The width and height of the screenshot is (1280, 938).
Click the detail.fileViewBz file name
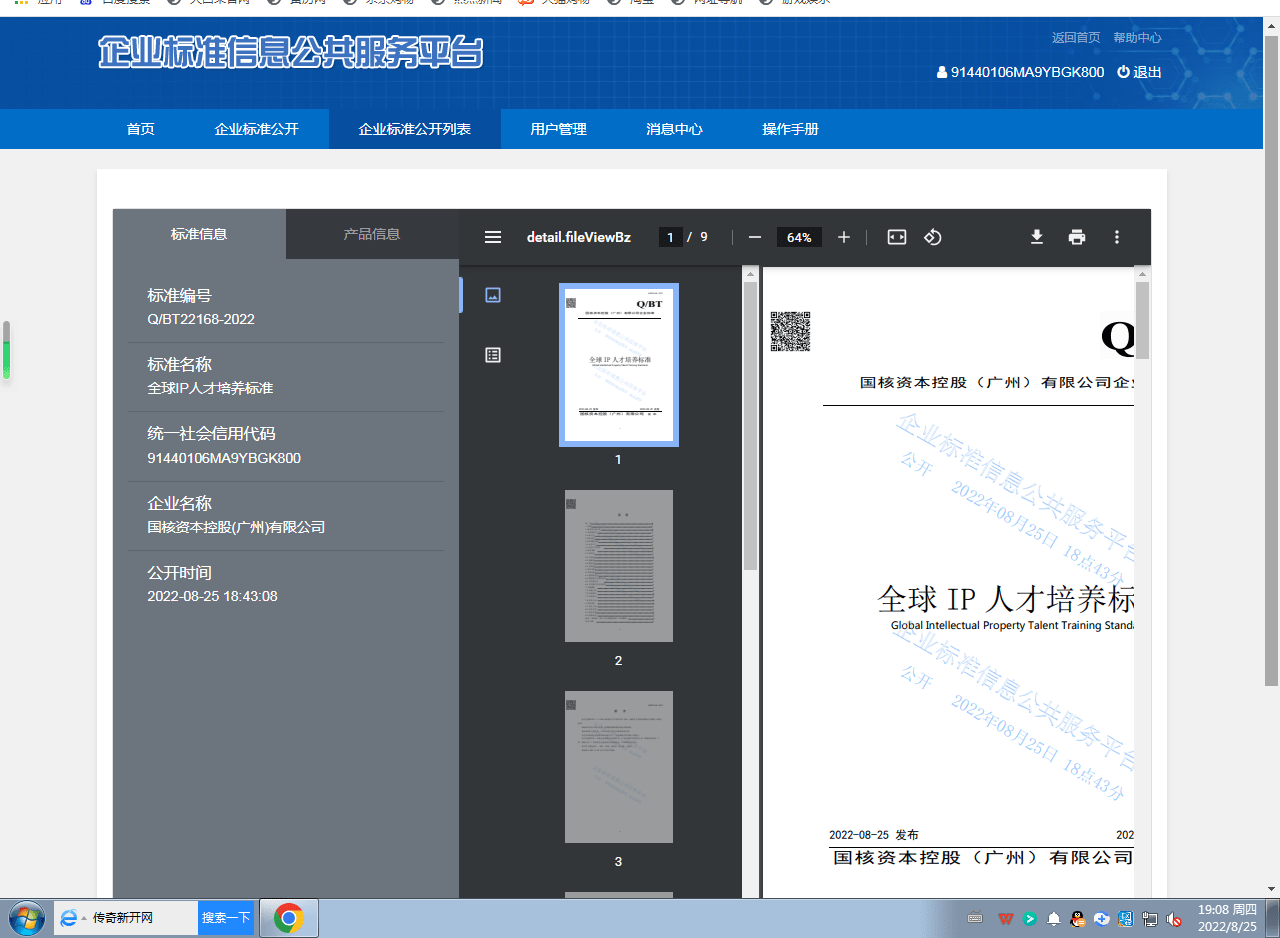pyautogui.click(x=579, y=237)
